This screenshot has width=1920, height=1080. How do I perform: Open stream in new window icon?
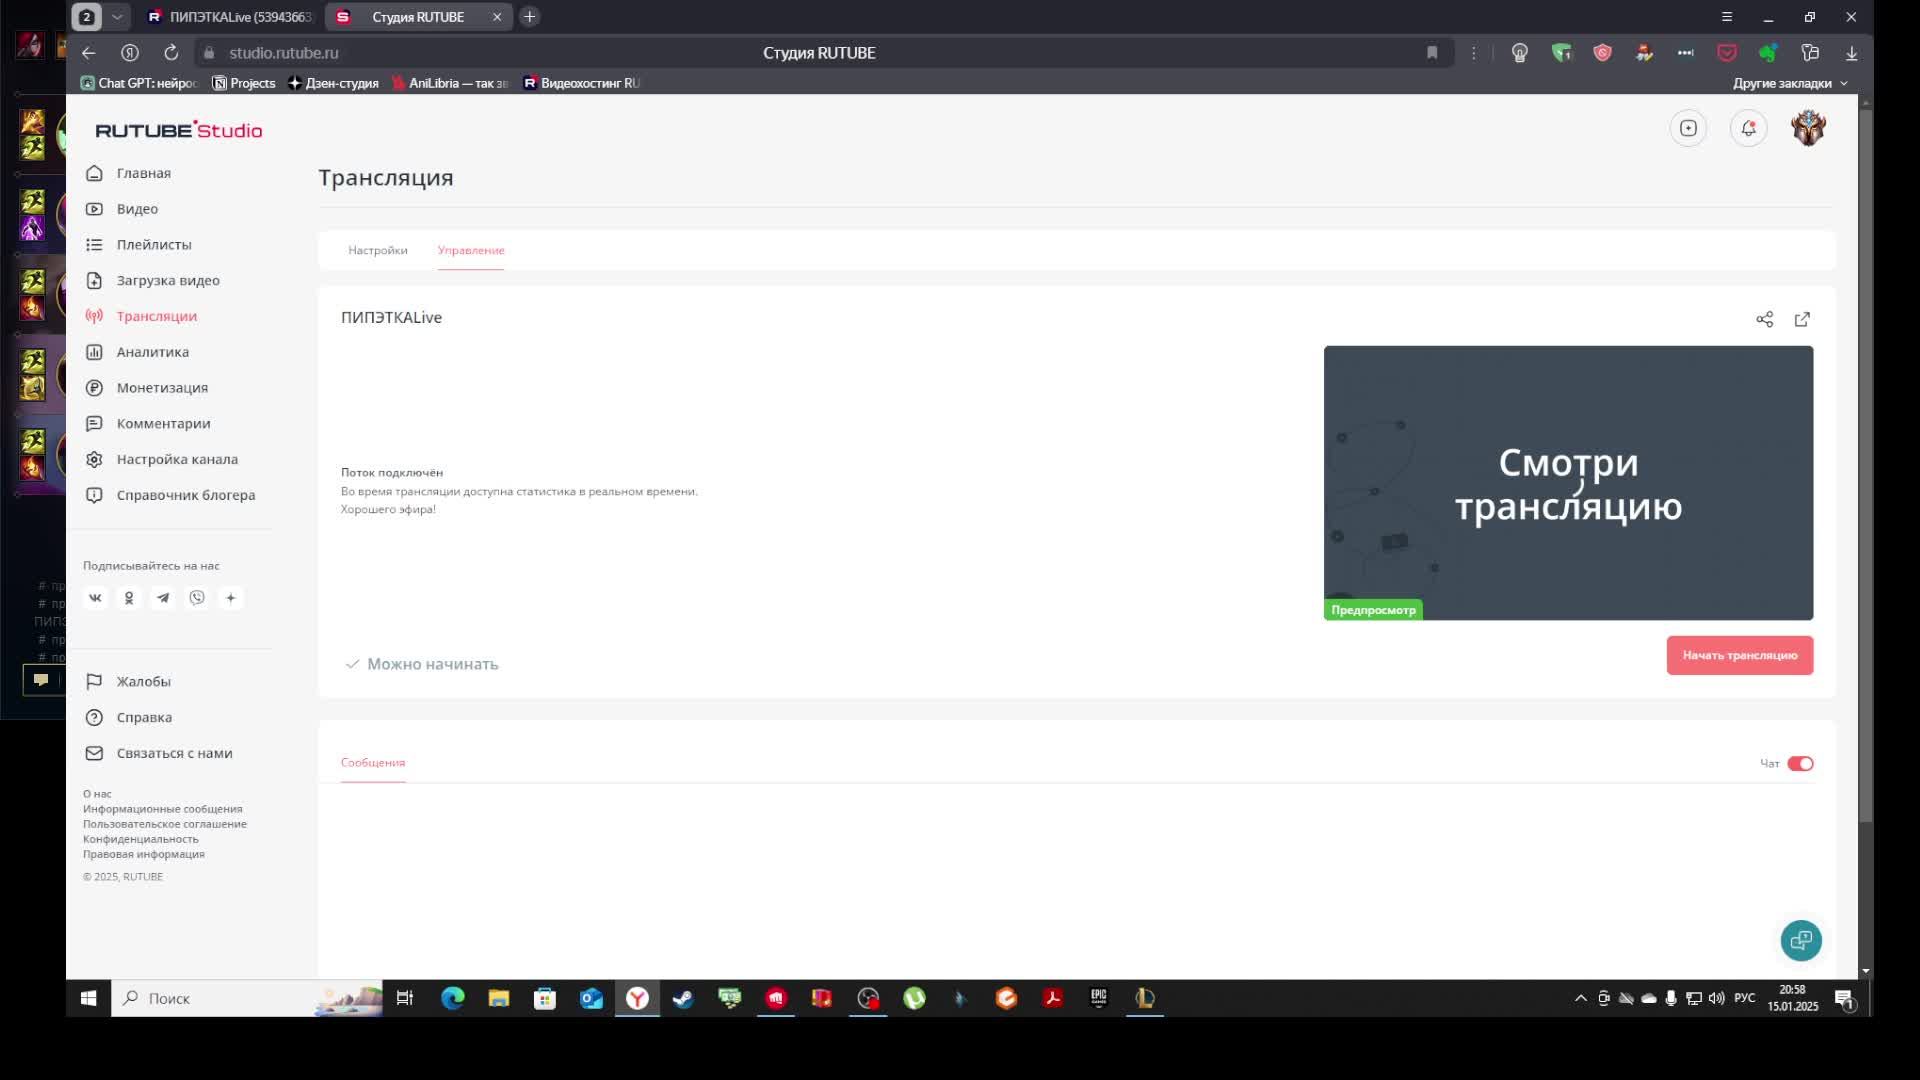pyautogui.click(x=1802, y=319)
